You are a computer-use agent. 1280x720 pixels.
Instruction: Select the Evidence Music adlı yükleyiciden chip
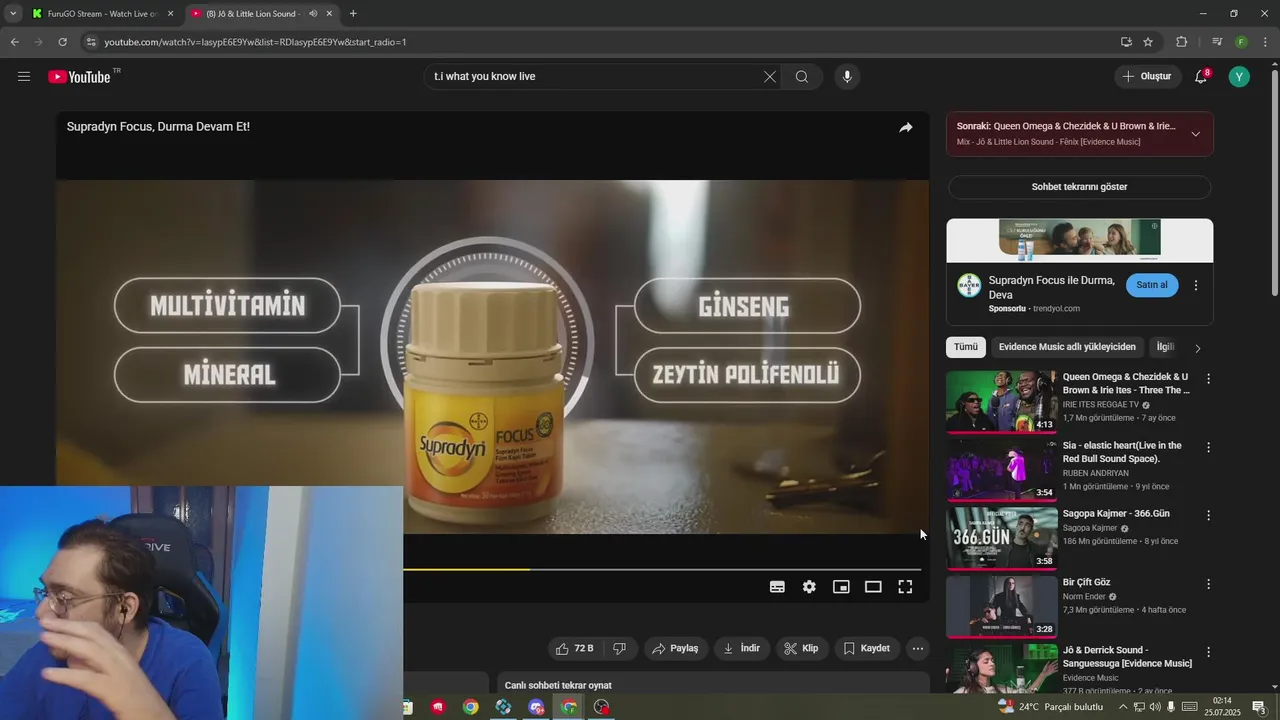[x=1067, y=347]
